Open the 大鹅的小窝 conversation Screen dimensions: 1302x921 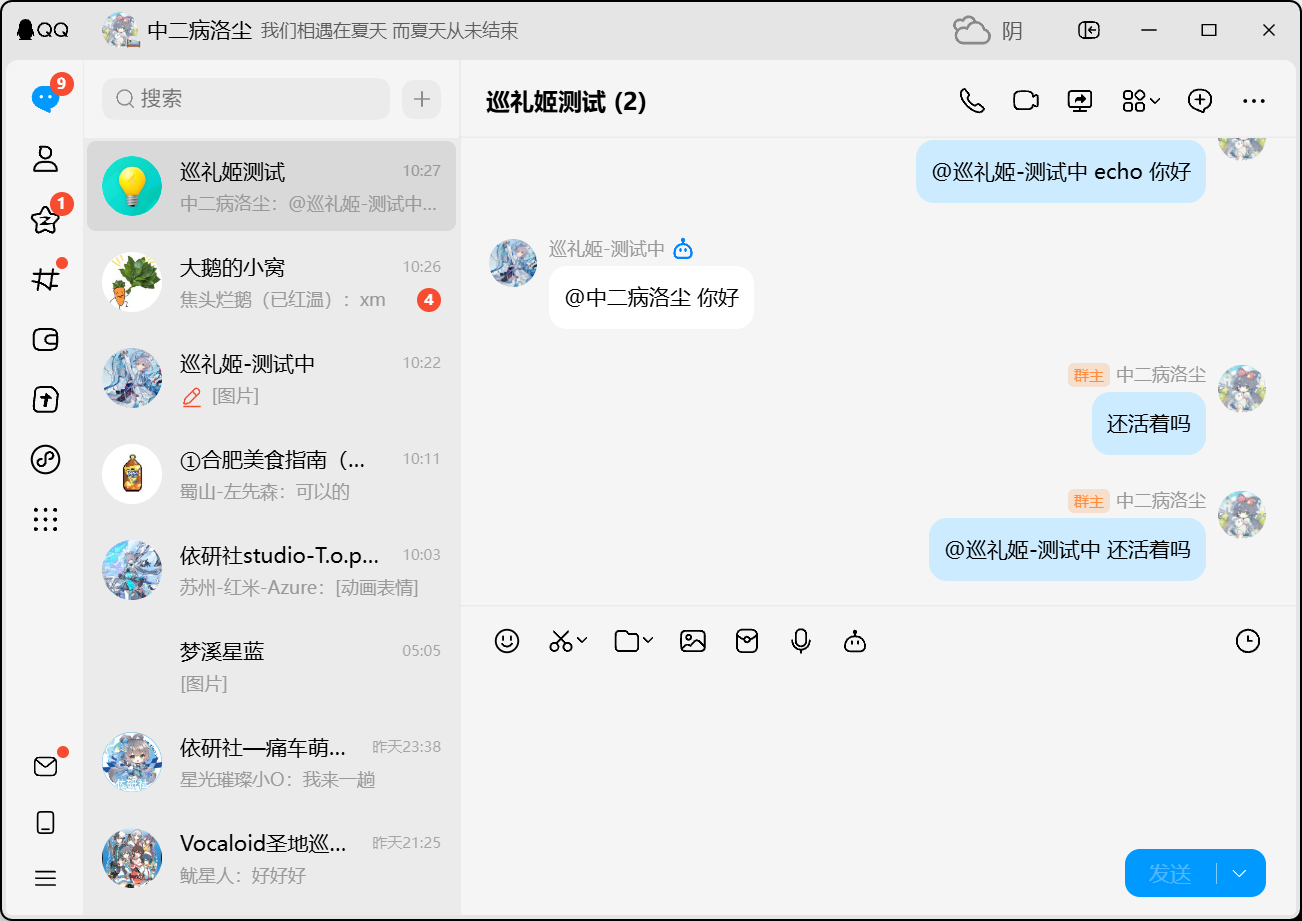click(271, 283)
